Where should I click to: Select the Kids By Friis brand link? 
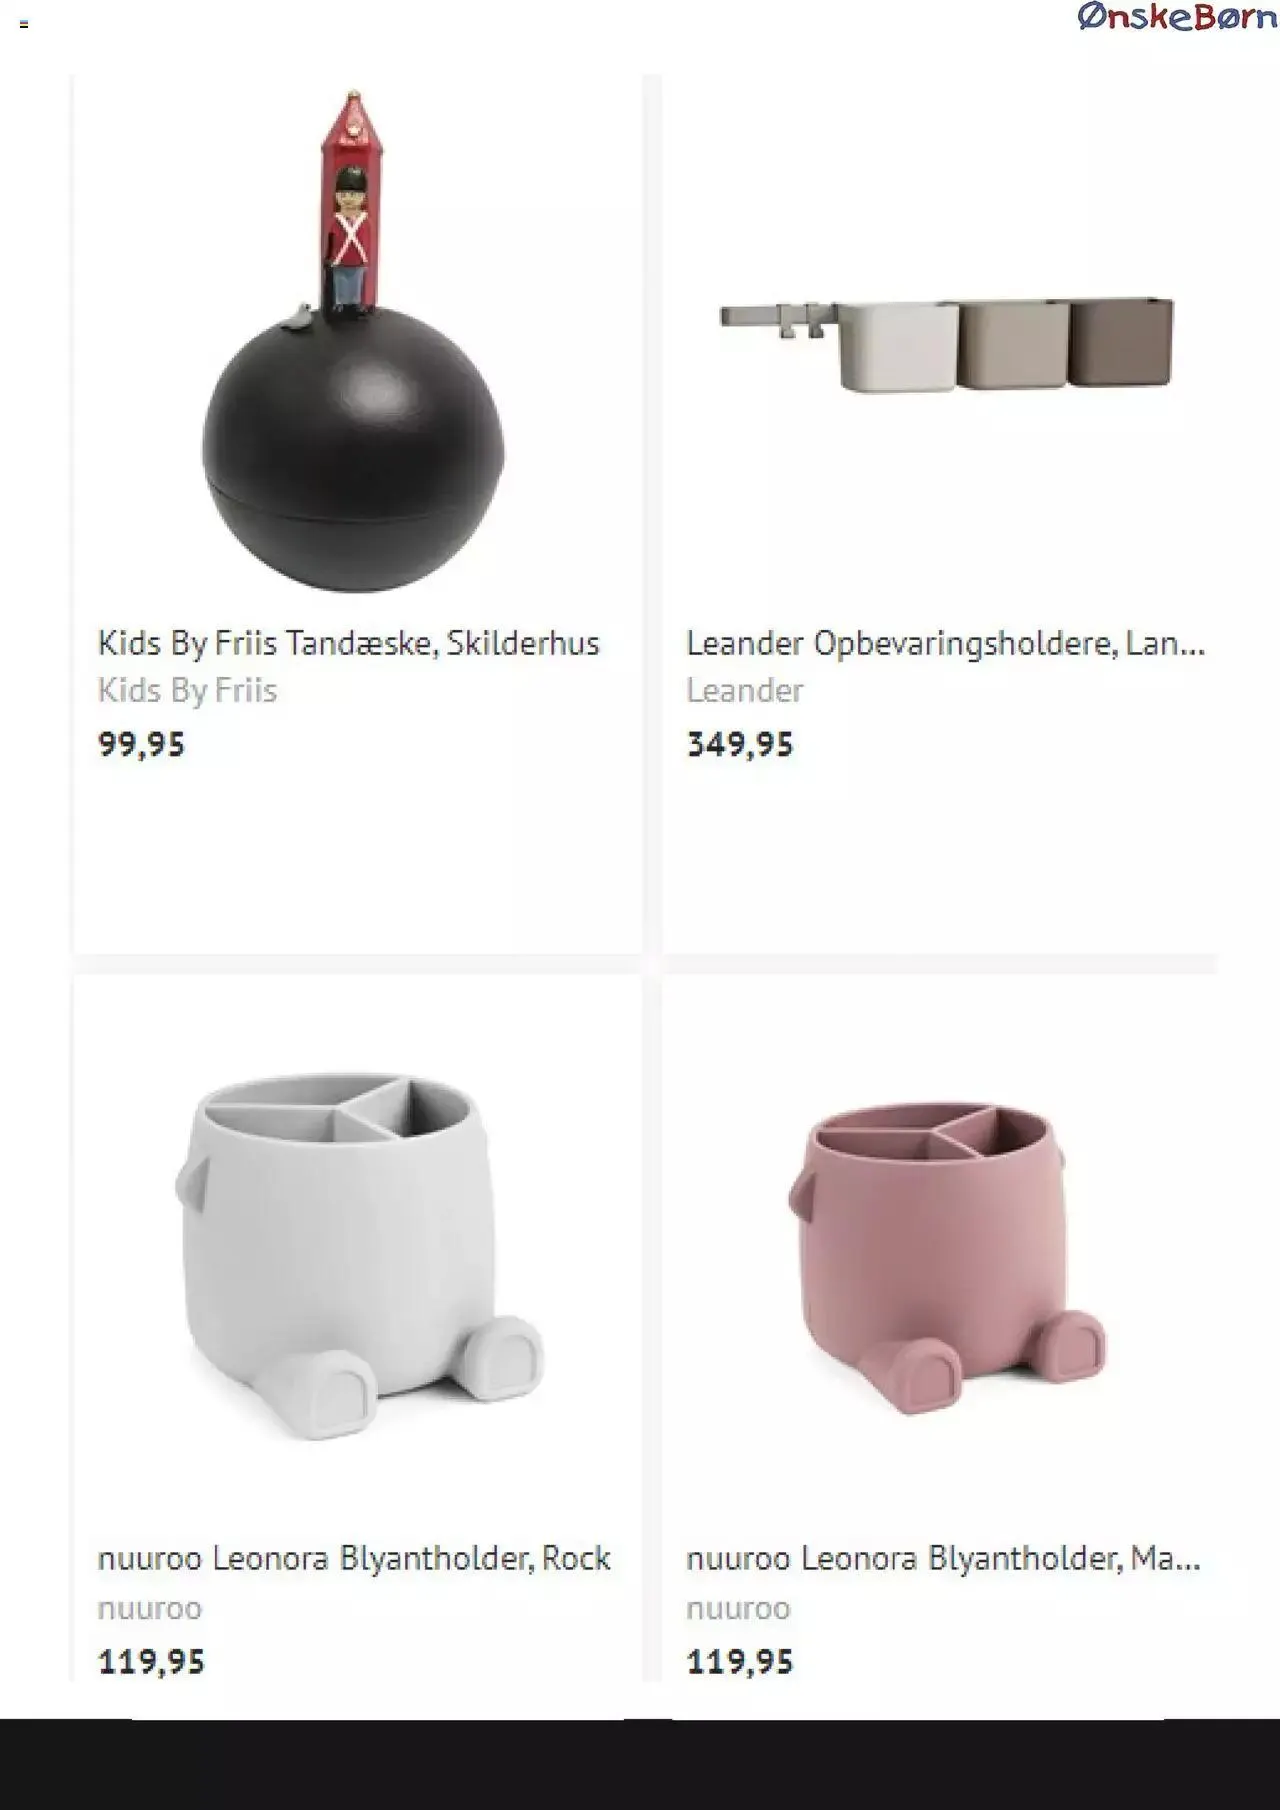pyautogui.click(x=187, y=691)
